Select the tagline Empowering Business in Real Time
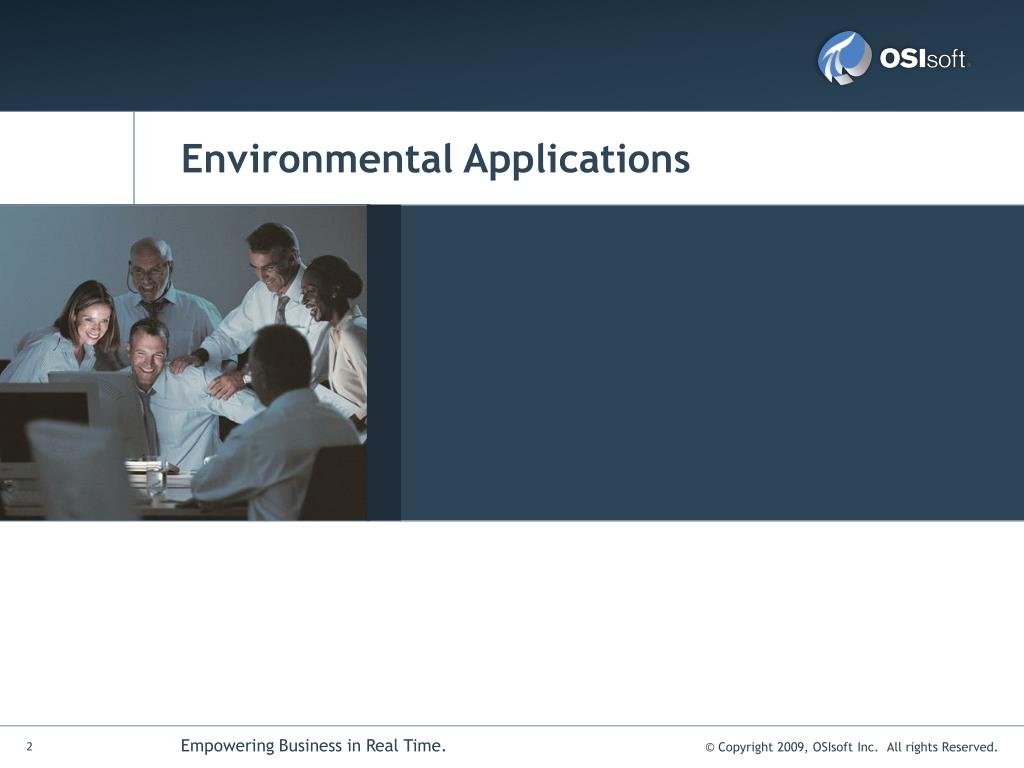Image resolution: width=1024 pixels, height=768 pixels. pos(313,746)
